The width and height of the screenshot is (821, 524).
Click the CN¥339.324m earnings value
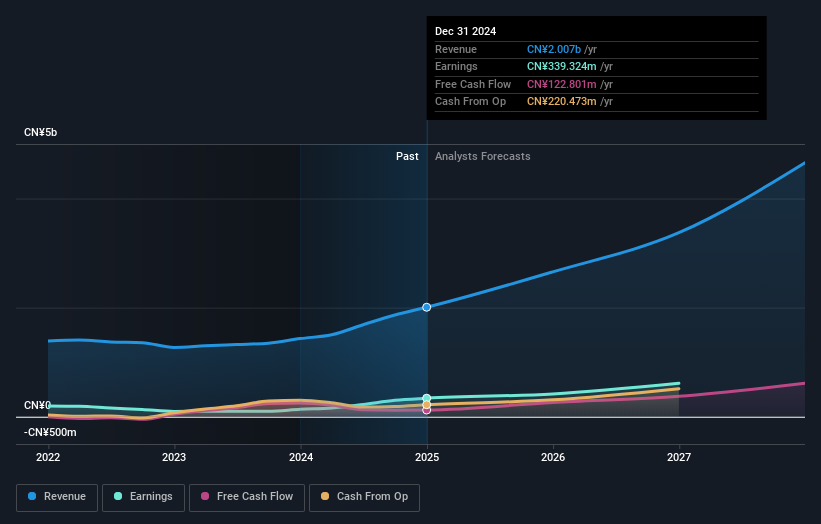(562, 66)
